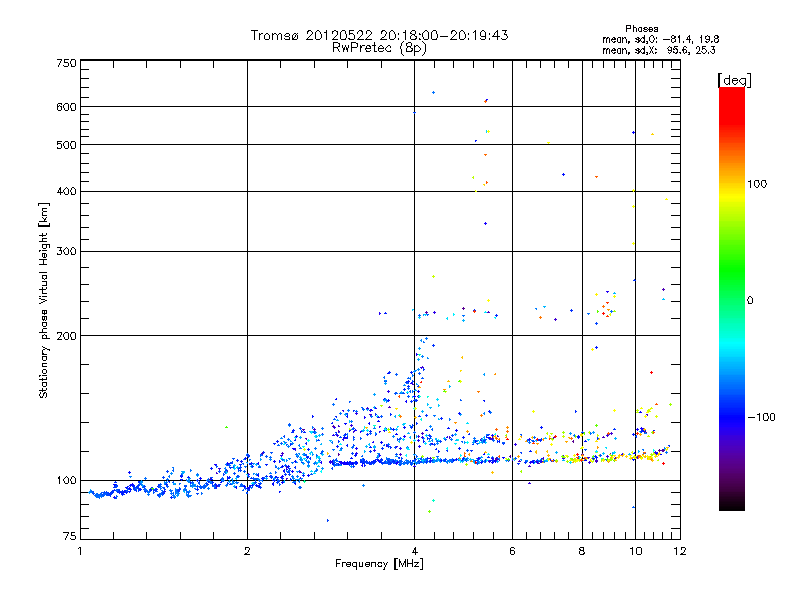Click the 'mean, sd,X: 95.6, 25.3' line
Image resolution: width=800 pixels, height=600 pixels.
[659, 50]
